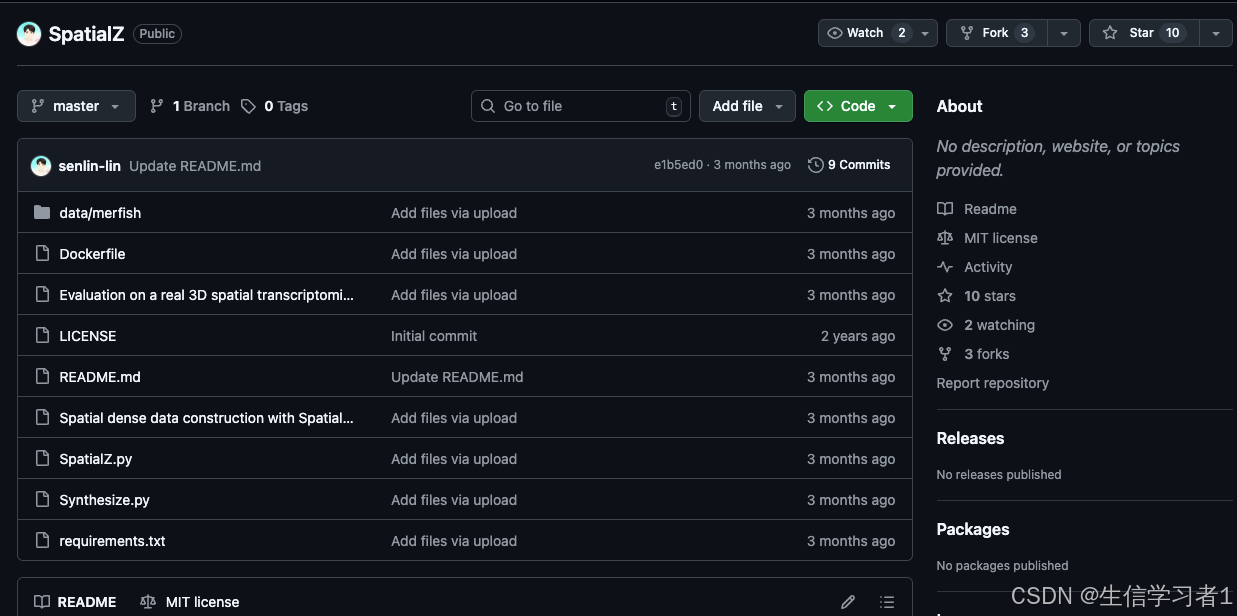The height and width of the screenshot is (616, 1237).
Task: Open 'Spatial dense data construction with Spatial...' file
Action: (206, 418)
